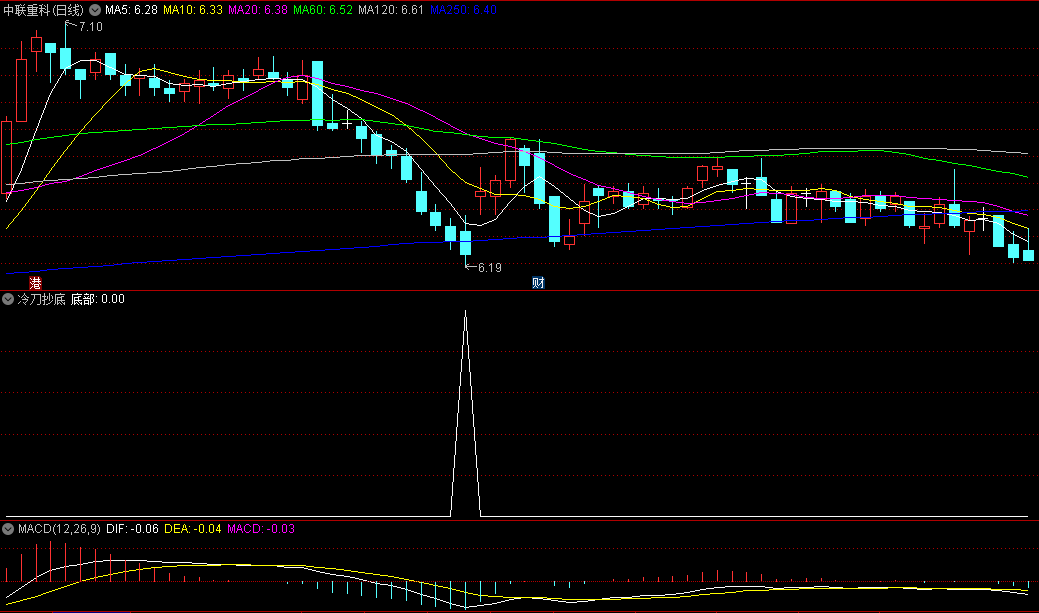Click the MA5: 6.28 label

[131, 10]
